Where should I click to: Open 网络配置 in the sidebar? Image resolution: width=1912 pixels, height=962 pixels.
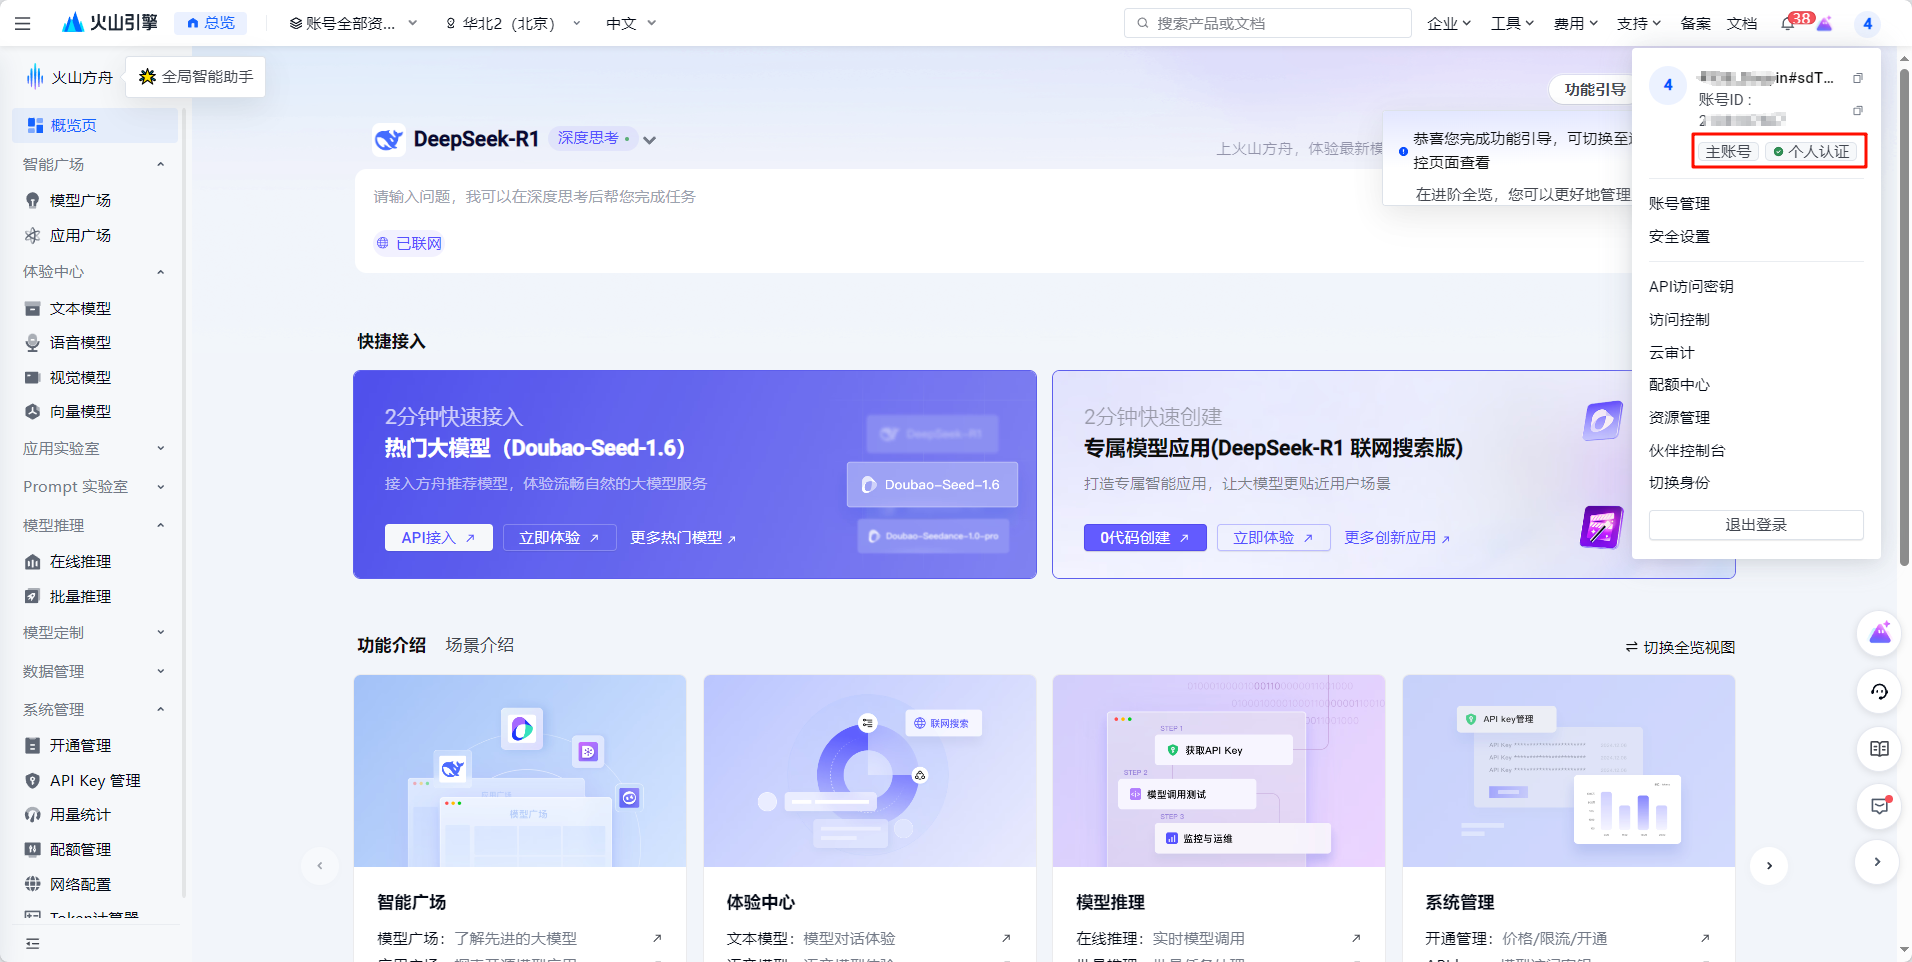pos(80,884)
